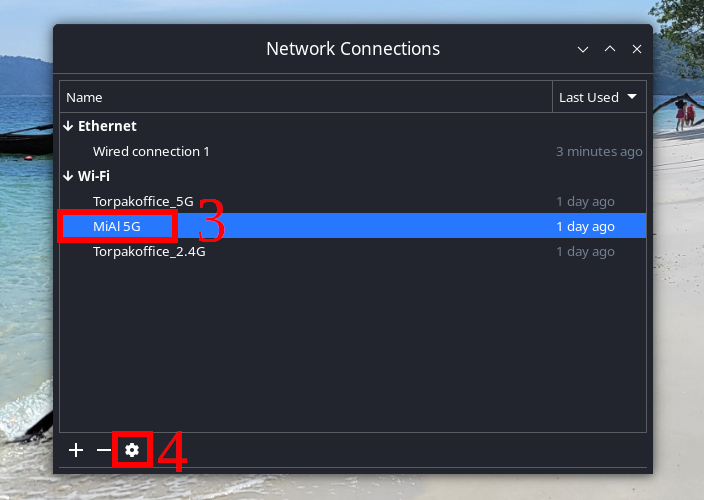Viewport: 704px width, 500px height.
Task: Click the Ethernet category label
Action: pos(107,126)
